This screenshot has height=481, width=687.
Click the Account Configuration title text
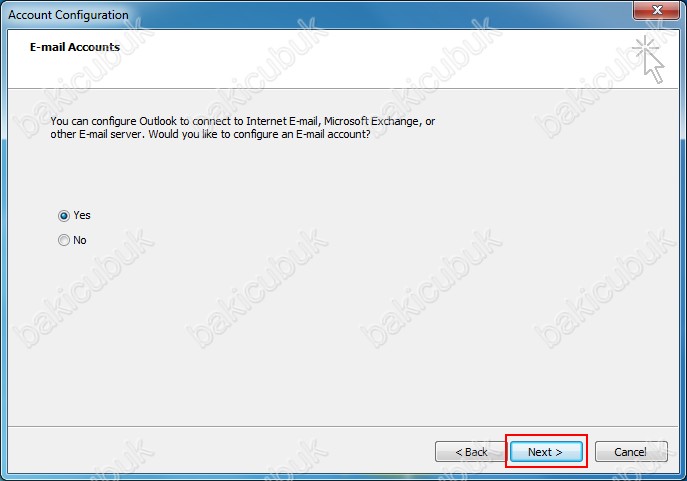[68, 15]
